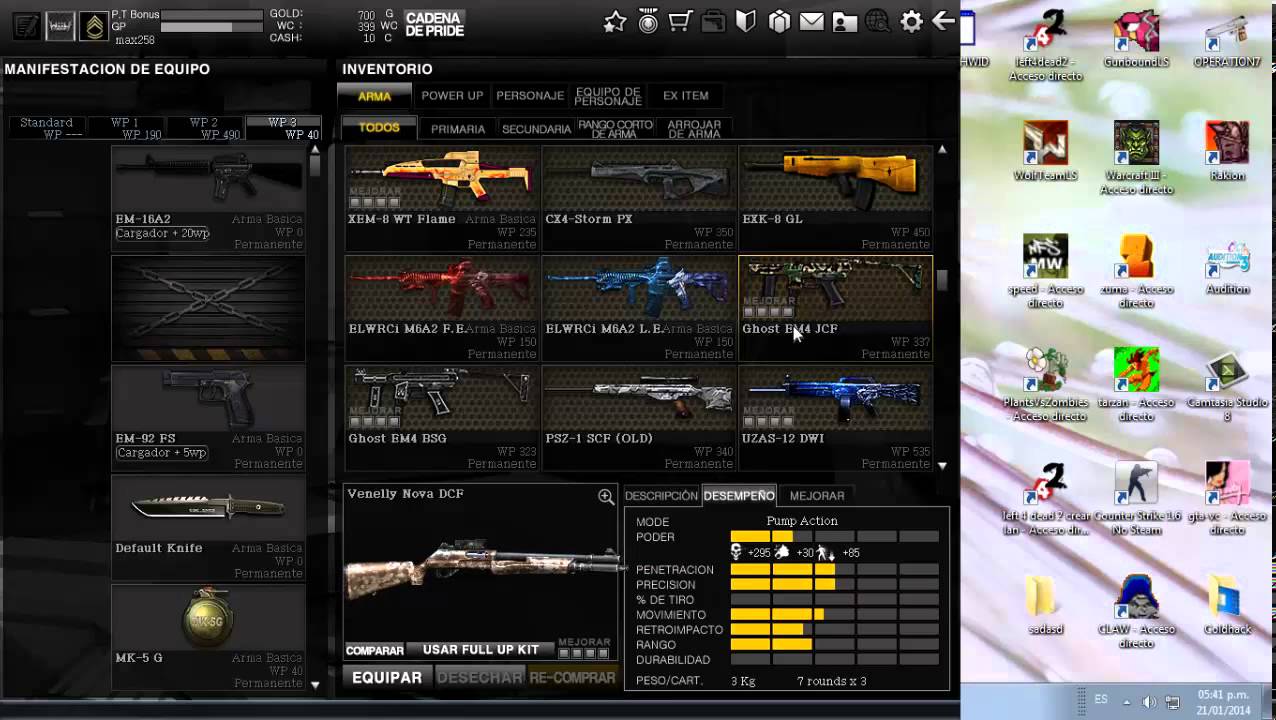Open the medal achievements icon
This screenshot has height=720, width=1276.
coord(648,22)
